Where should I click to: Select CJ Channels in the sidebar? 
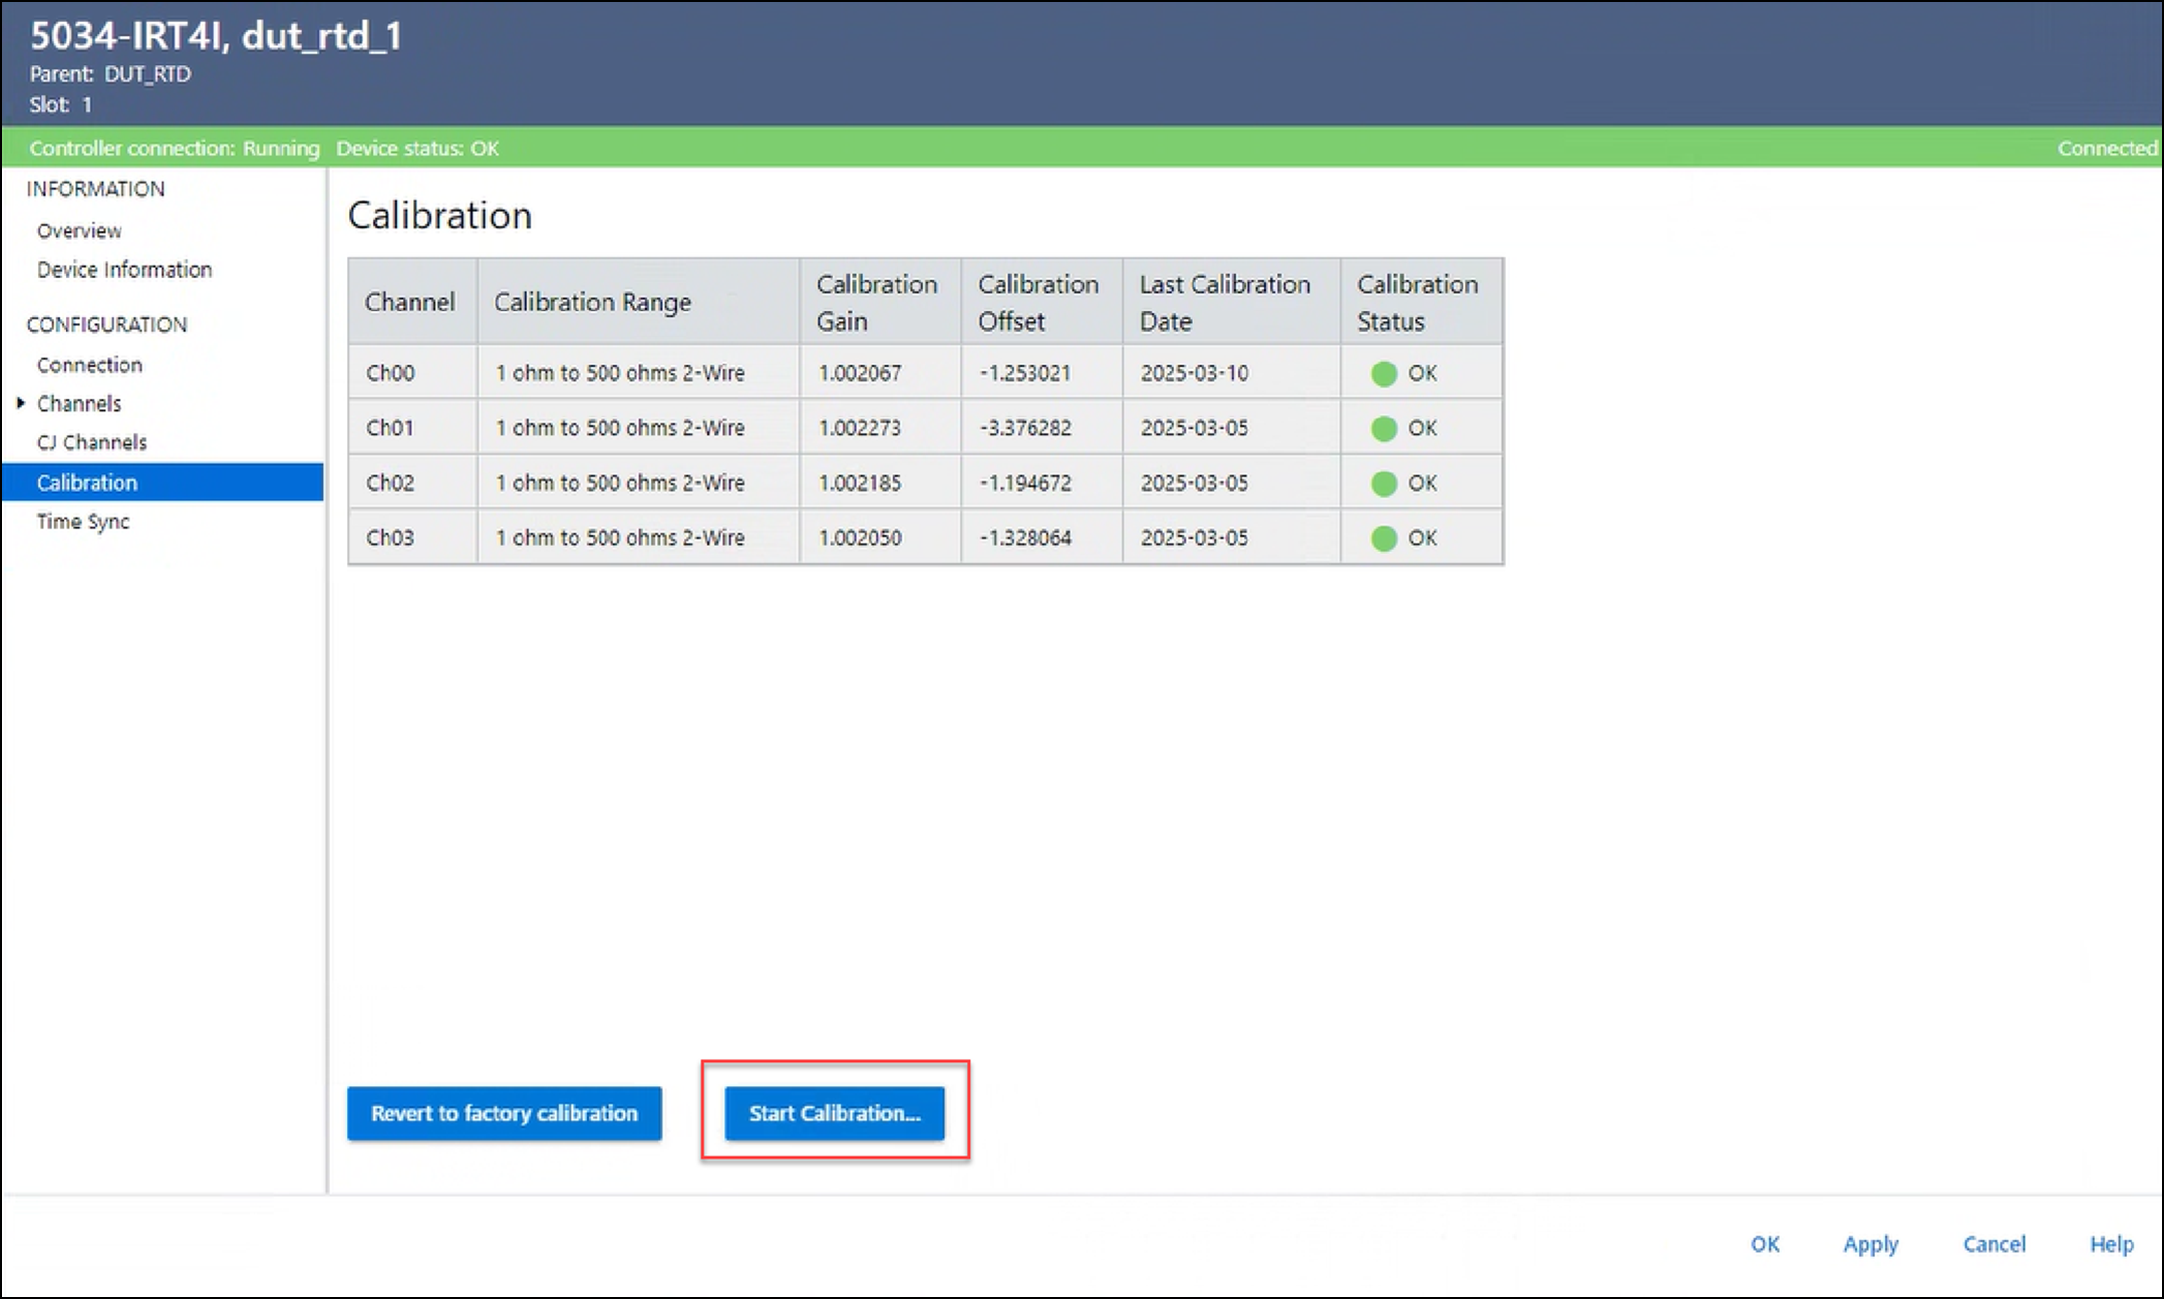point(91,442)
